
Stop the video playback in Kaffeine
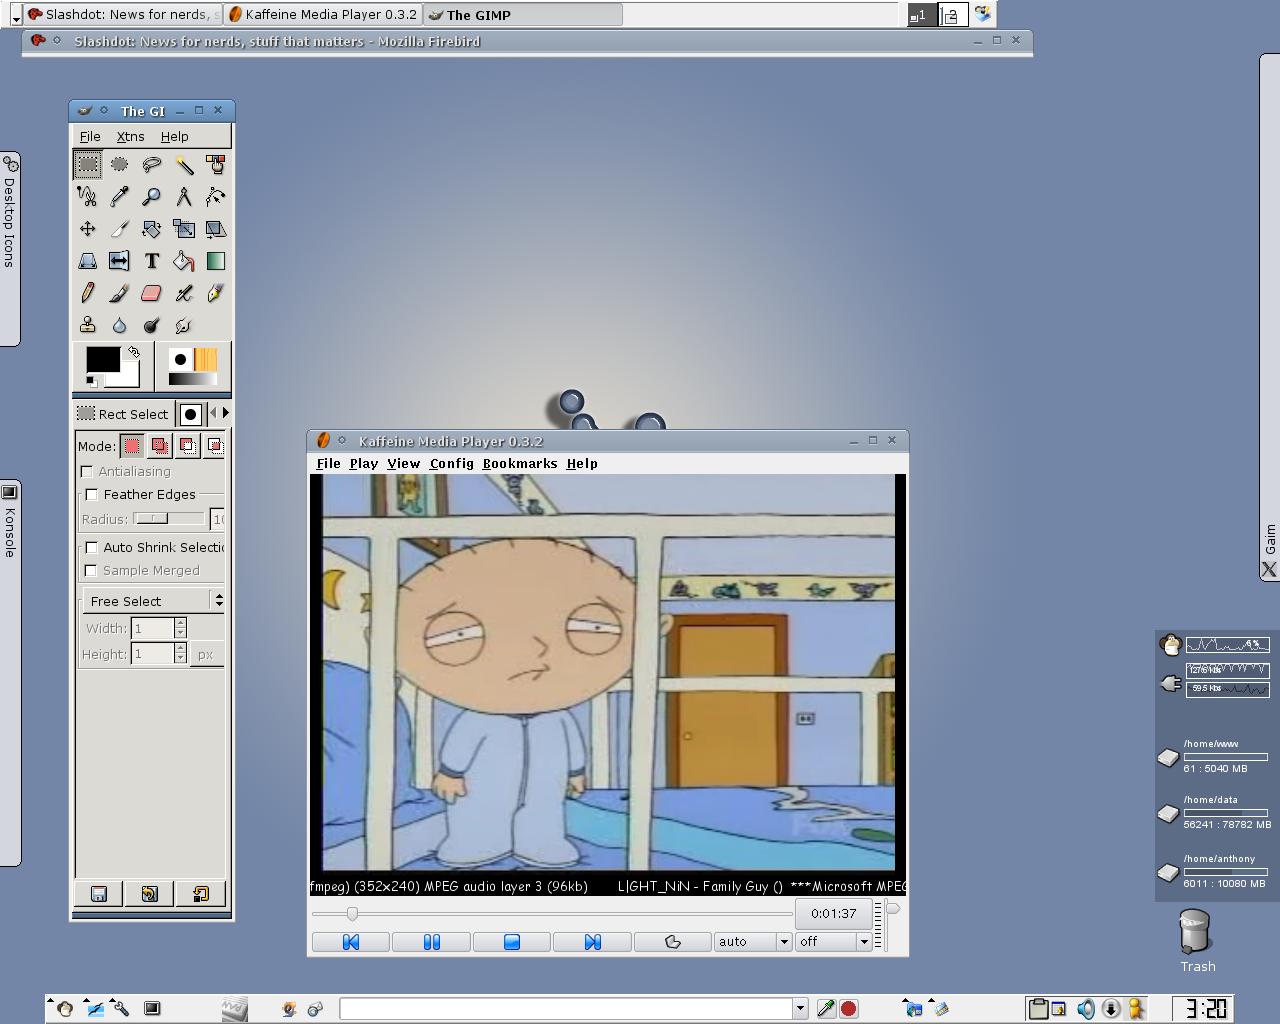(x=511, y=942)
